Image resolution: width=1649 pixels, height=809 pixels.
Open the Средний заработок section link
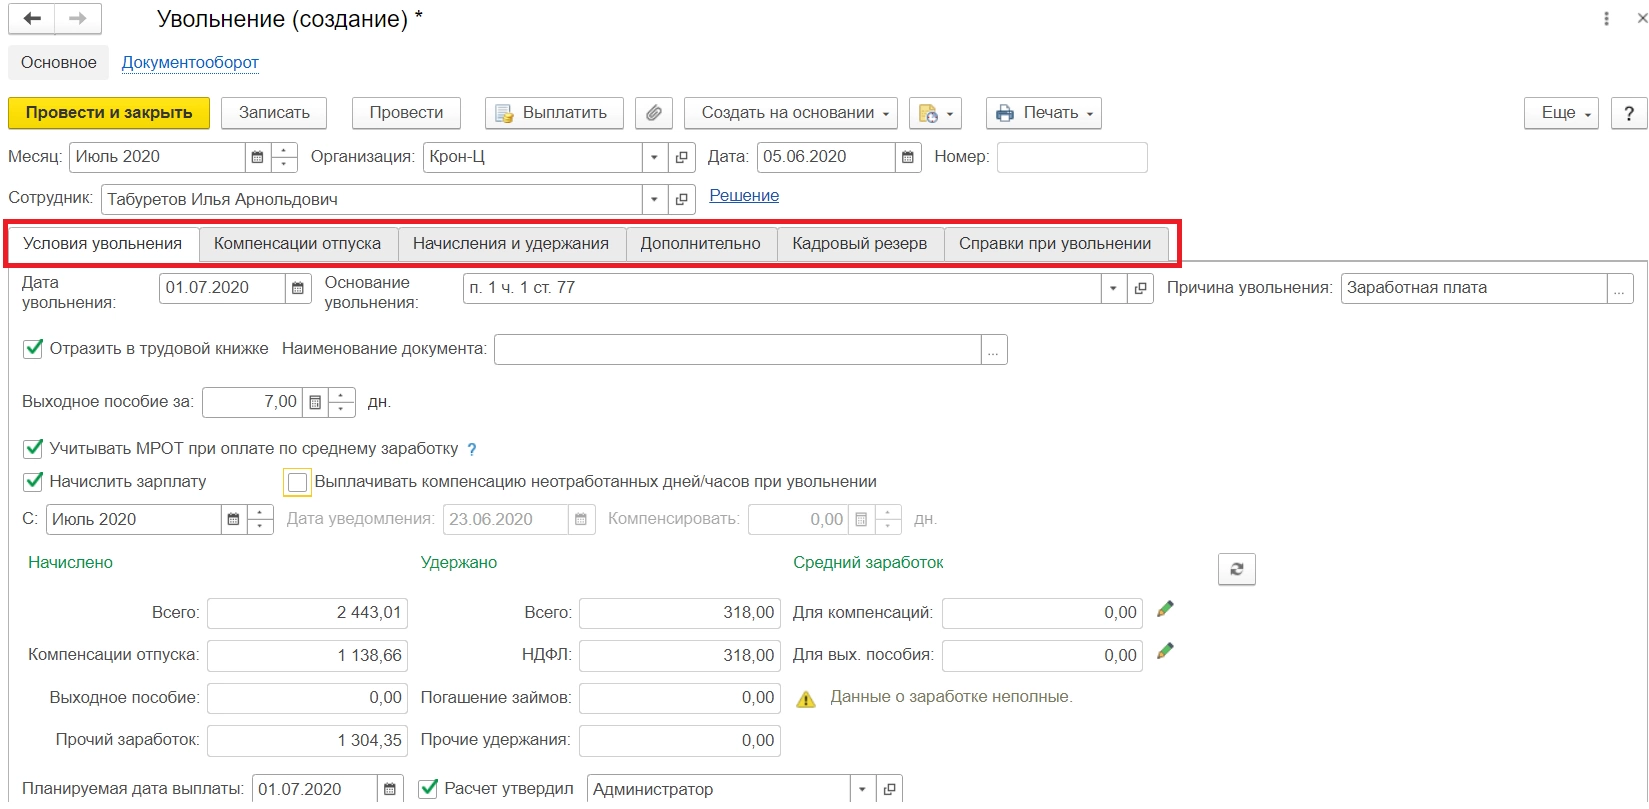click(868, 563)
